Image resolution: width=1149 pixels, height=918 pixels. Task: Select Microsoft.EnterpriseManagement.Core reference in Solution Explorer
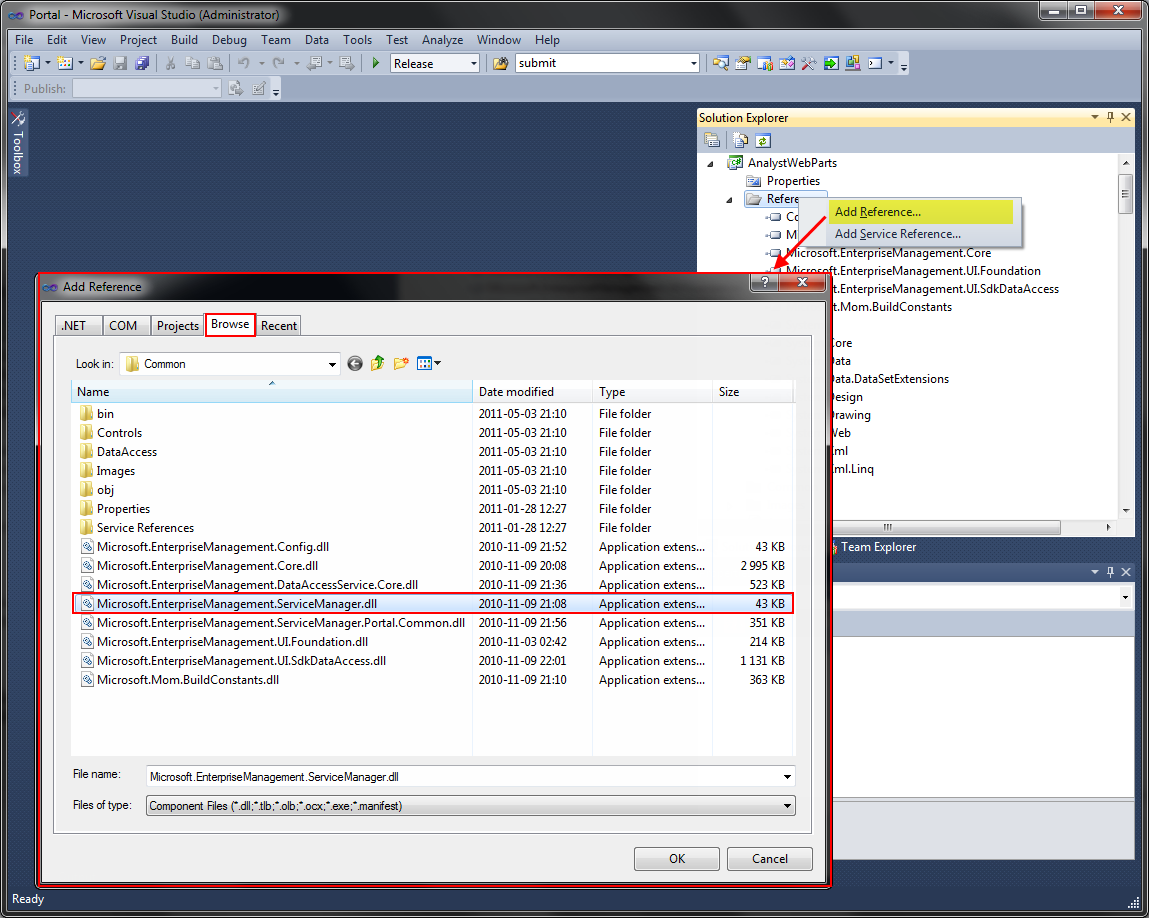(888, 253)
